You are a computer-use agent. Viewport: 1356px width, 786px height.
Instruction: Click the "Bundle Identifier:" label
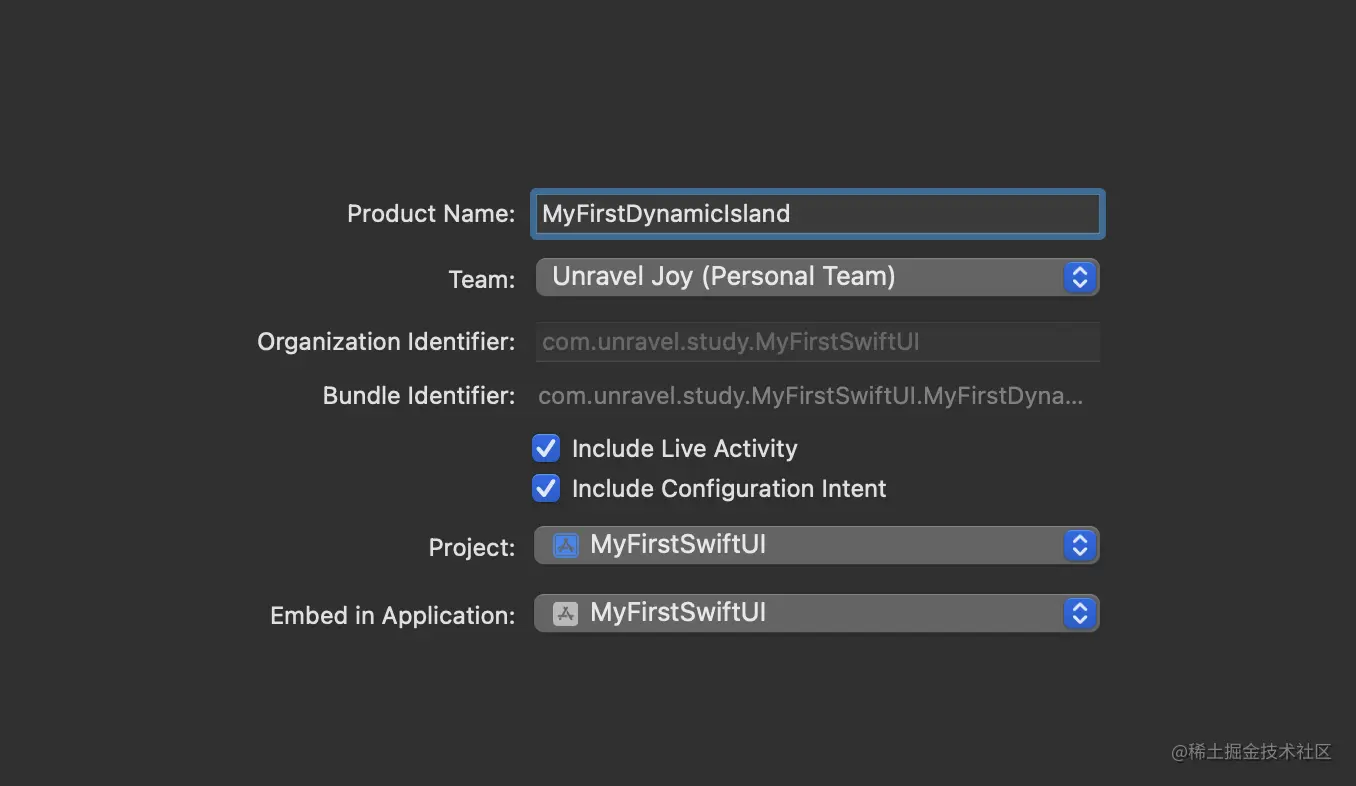click(x=418, y=396)
